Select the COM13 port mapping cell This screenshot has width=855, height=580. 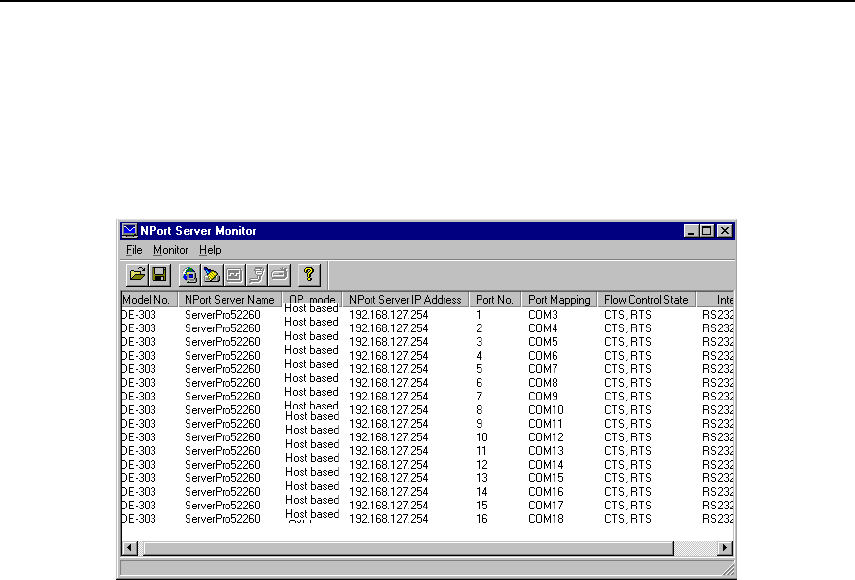point(546,451)
